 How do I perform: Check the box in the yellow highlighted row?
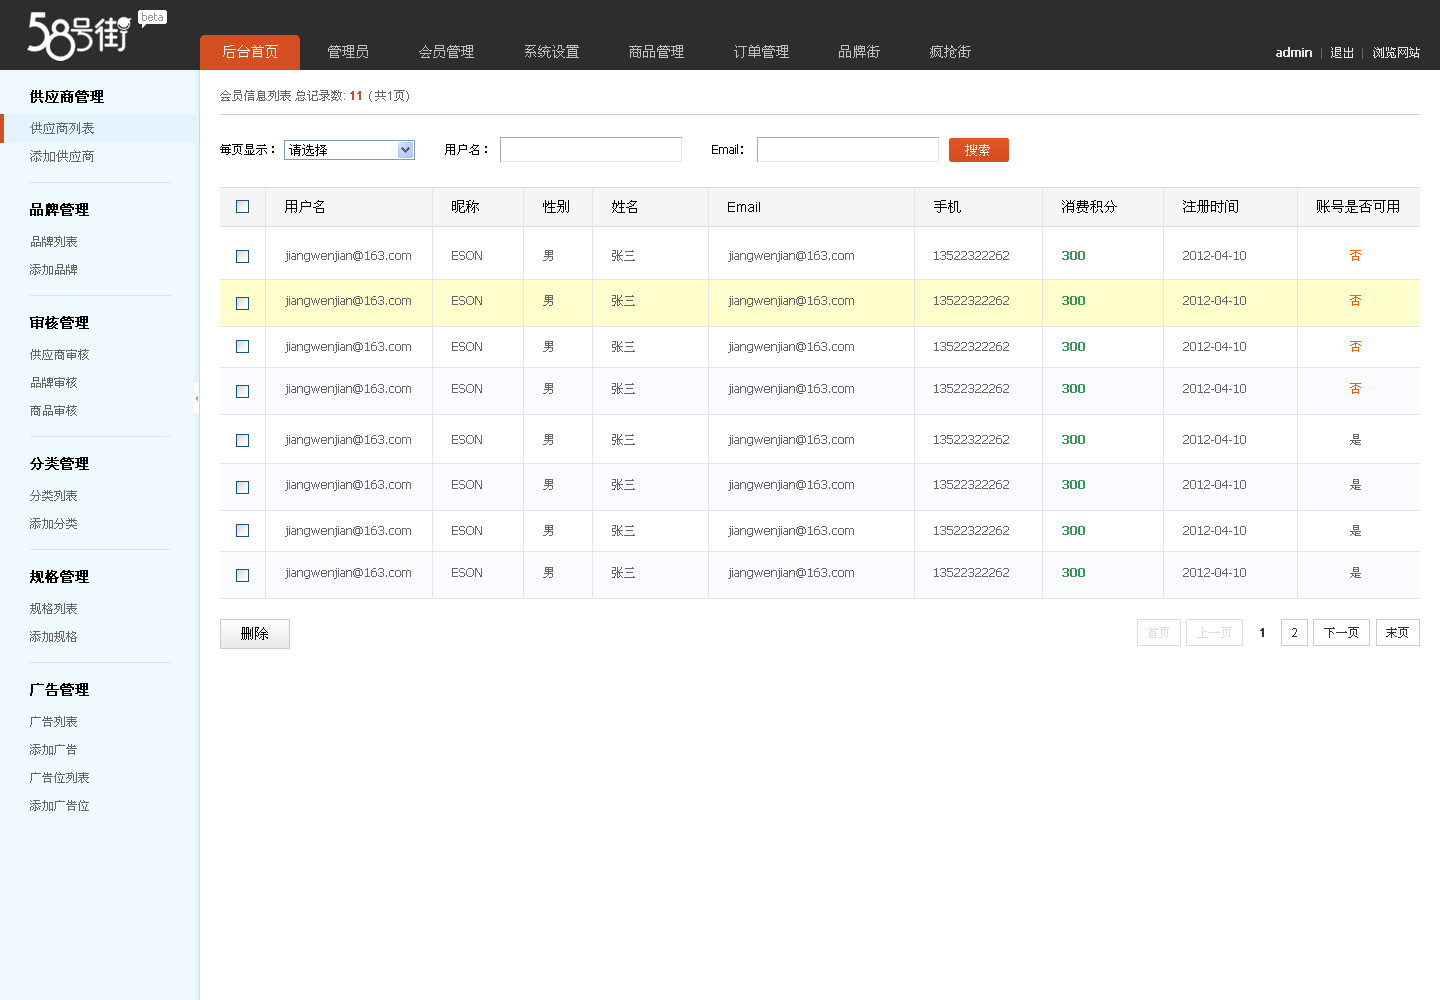click(x=242, y=303)
